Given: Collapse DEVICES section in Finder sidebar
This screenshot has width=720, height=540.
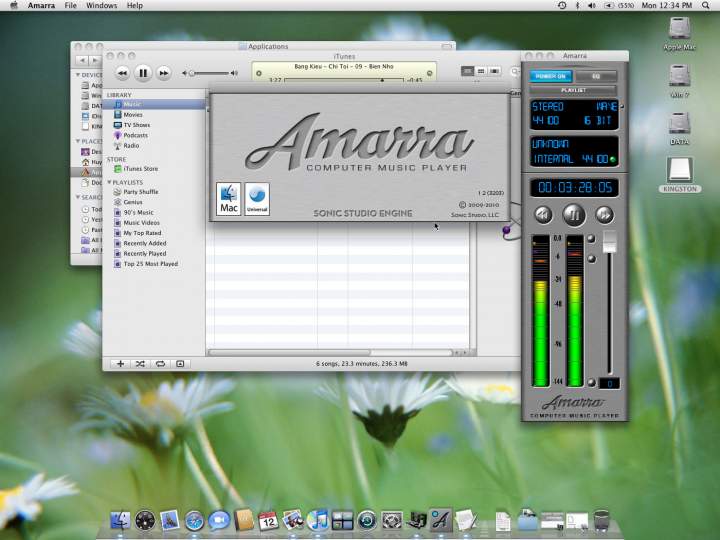Looking at the screenshot, I should (78, 74).
